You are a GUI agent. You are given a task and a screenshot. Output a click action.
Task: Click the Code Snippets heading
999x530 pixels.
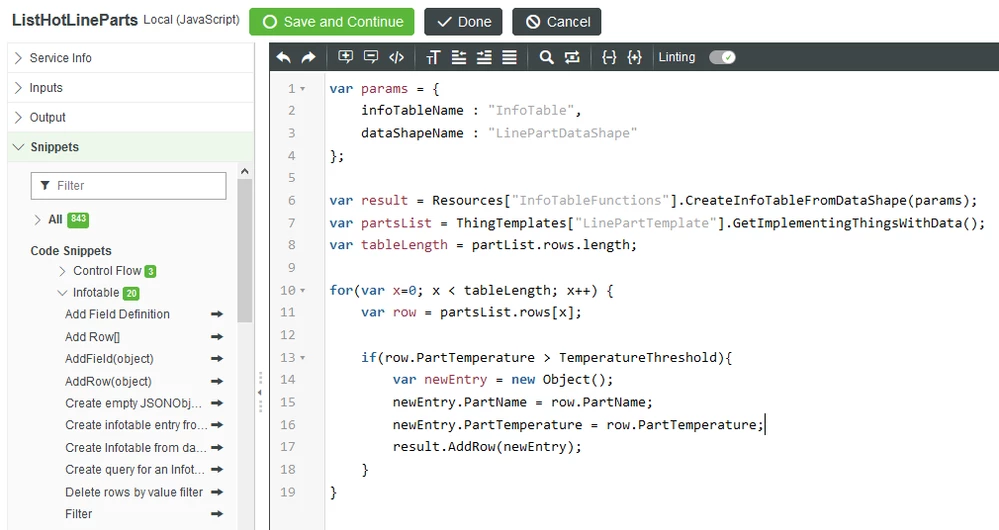(71, 251)
